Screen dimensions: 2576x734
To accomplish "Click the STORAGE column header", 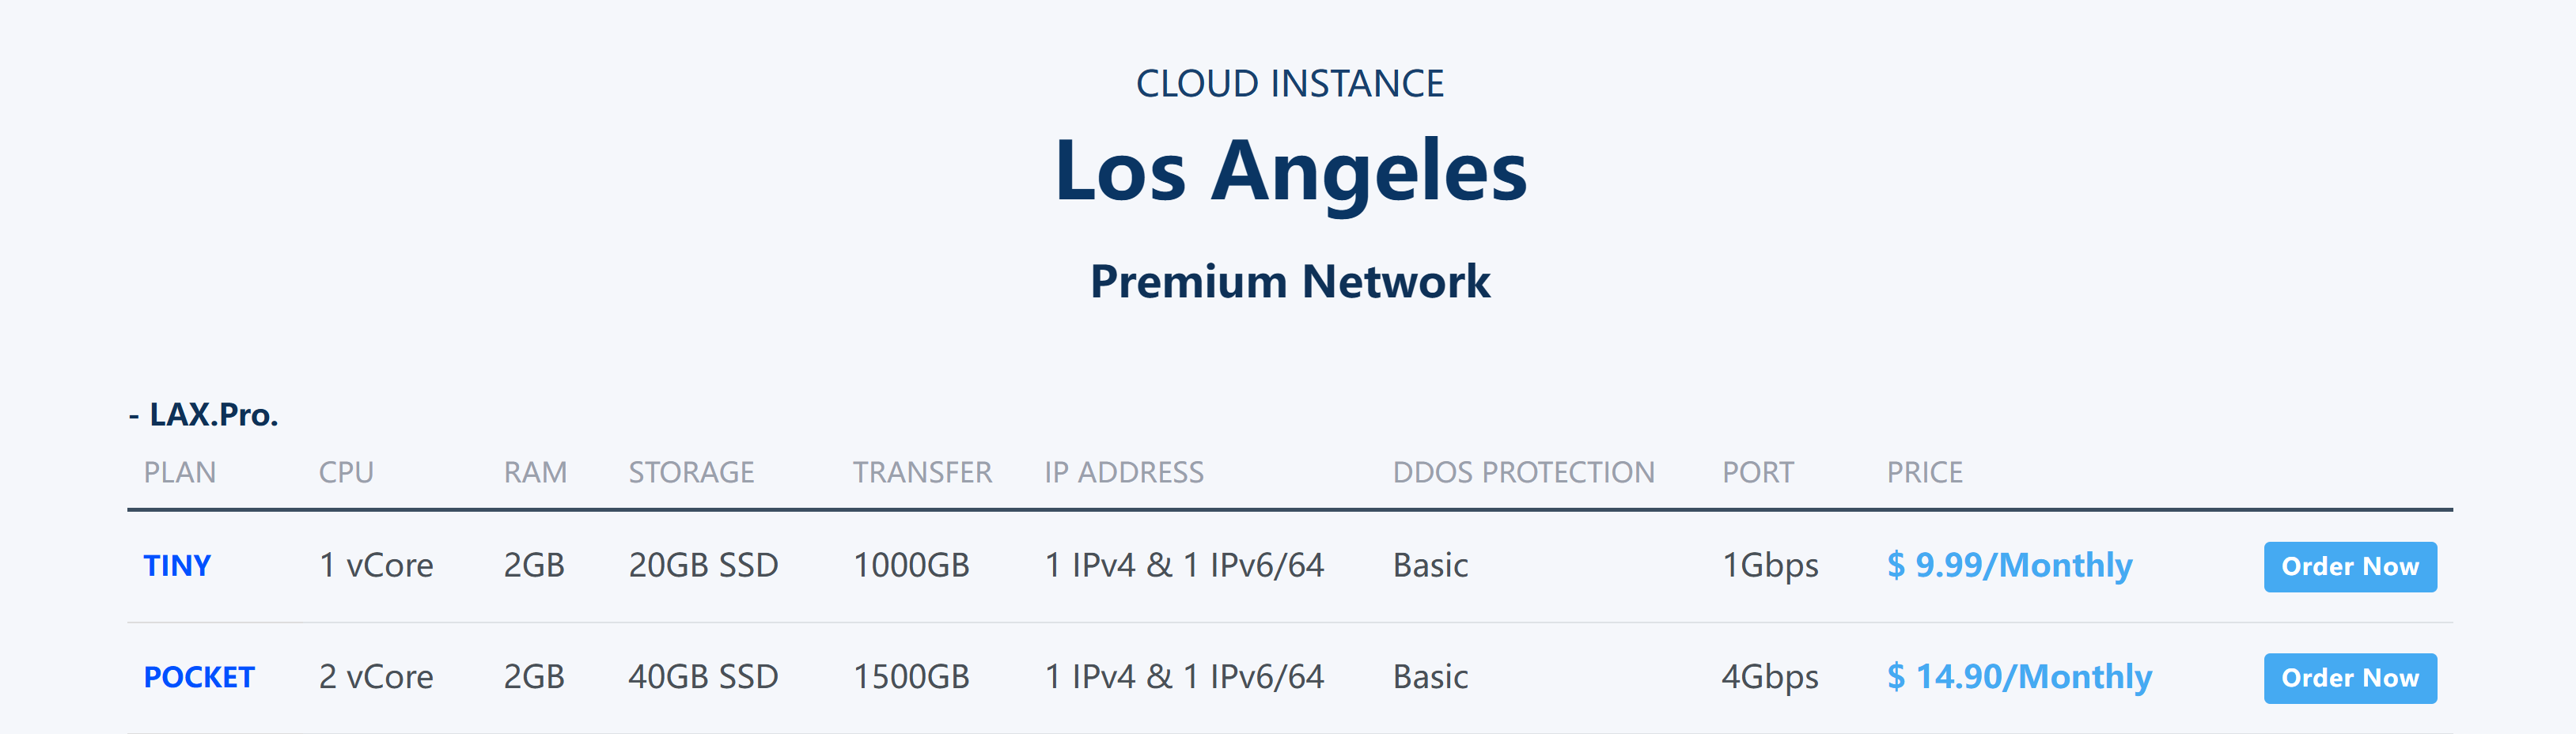I will (x=691, y=472).
